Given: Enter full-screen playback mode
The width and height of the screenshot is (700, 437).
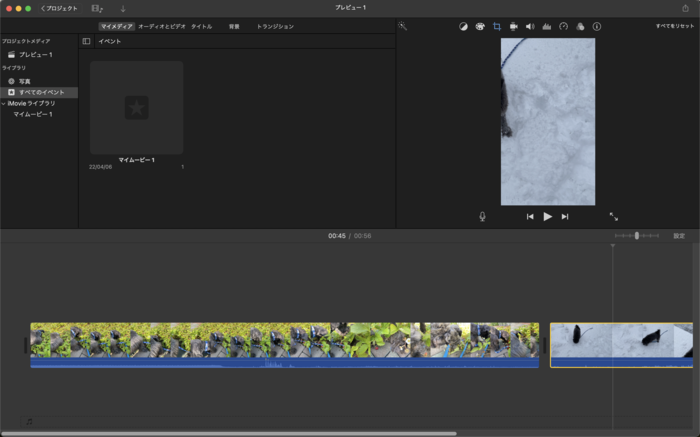Looking at the screenshot, I should [x=614, y=216].
